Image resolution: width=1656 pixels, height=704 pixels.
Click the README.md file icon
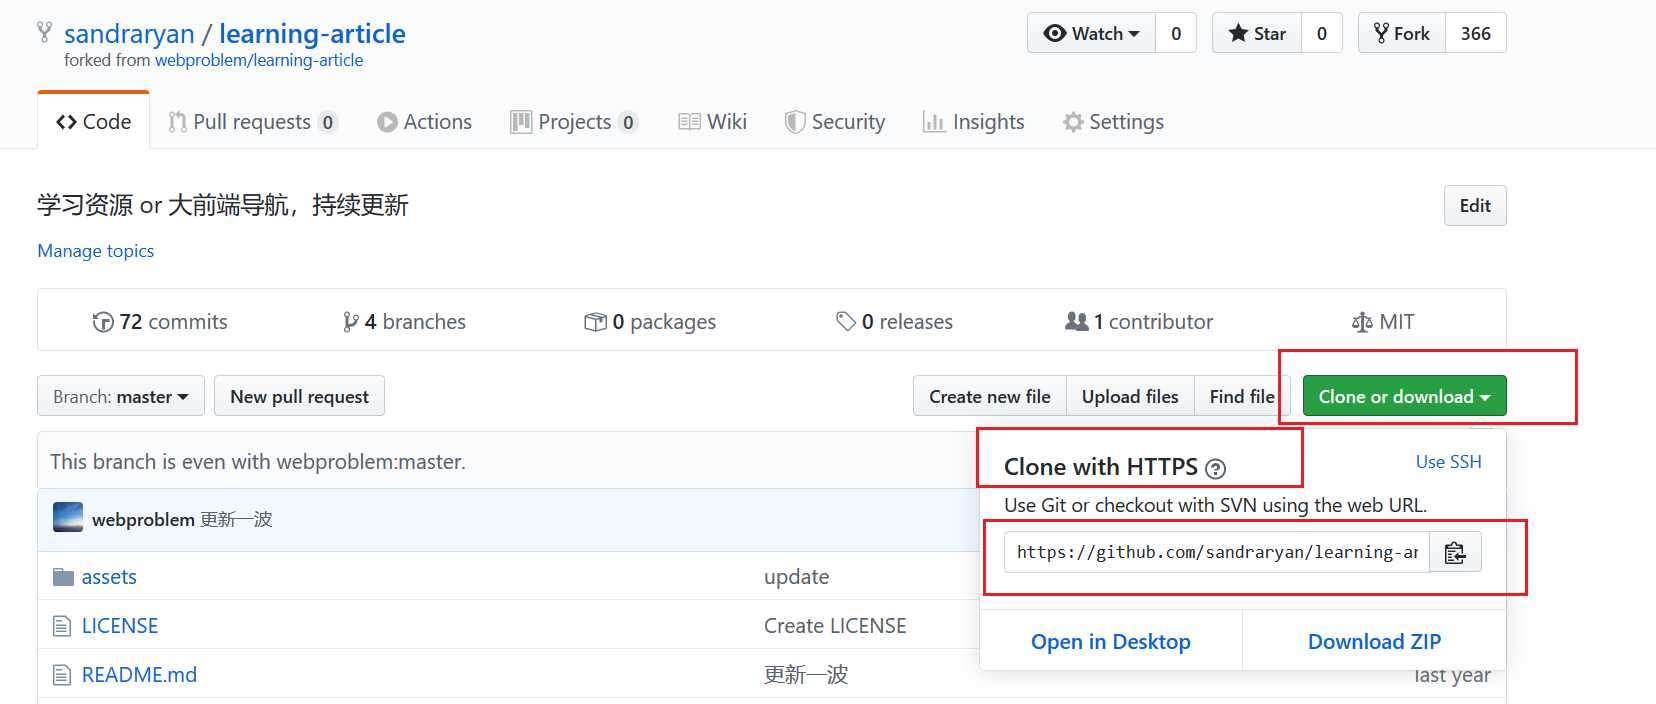click(62, 675)
